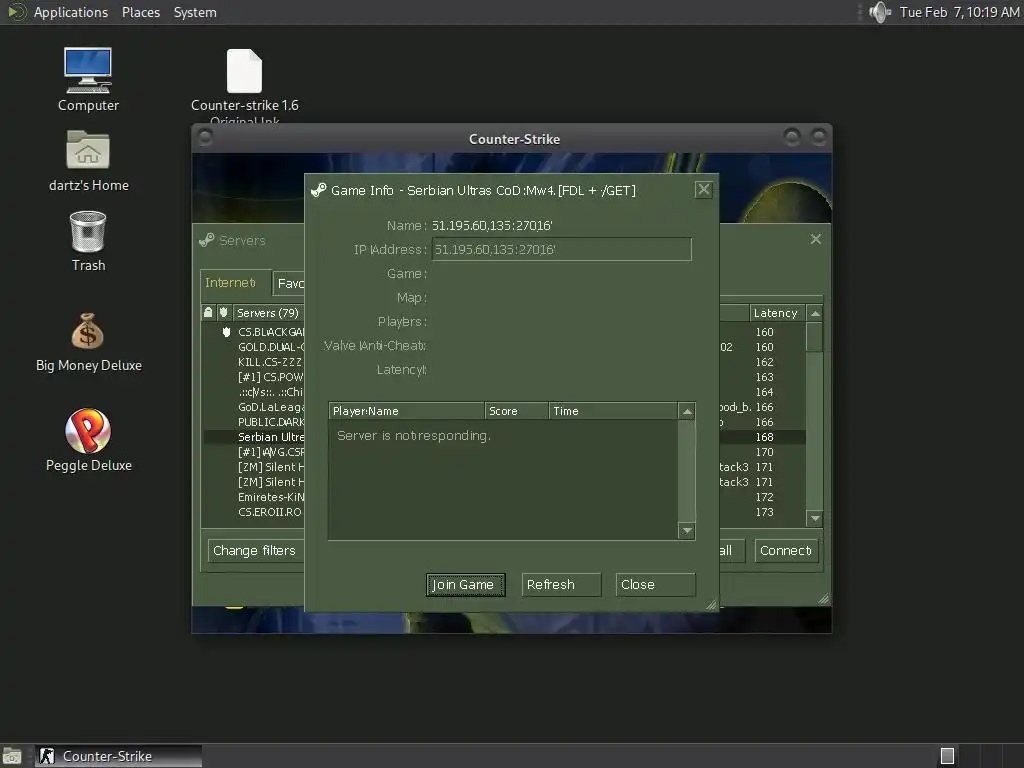1024x768 pixels.
Task: Sort by Servers (79) column header
Action: 268,313
